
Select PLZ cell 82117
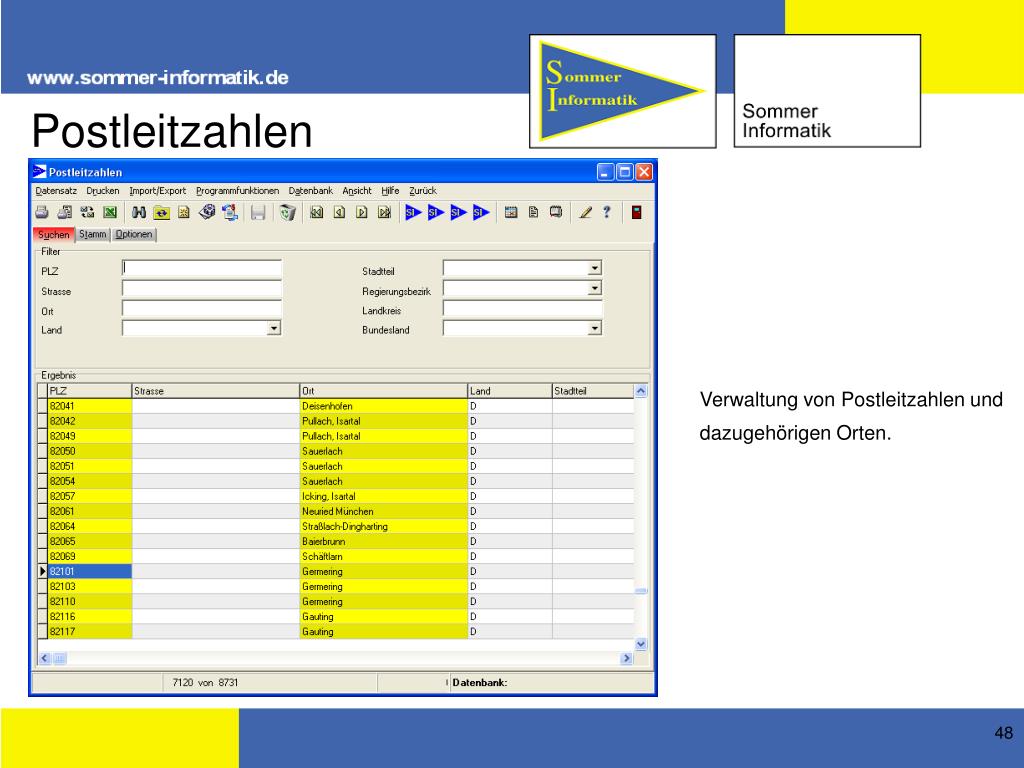point(89,632)
